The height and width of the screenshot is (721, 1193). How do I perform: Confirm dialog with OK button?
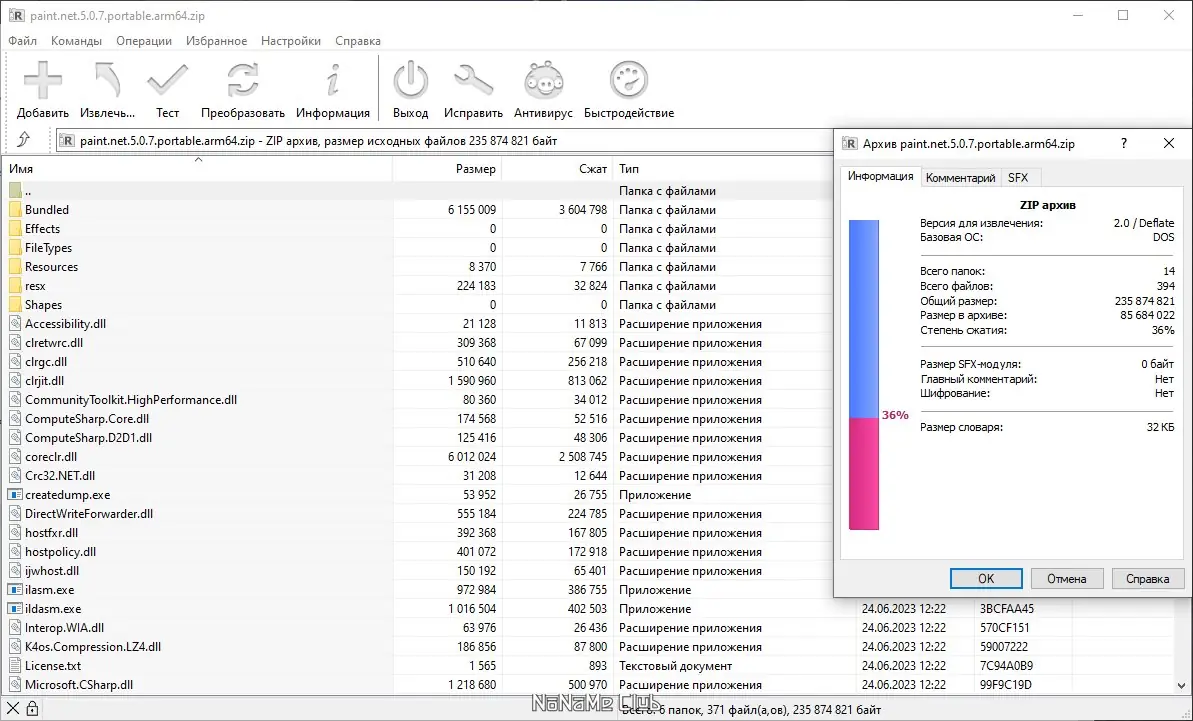click(986, 579)
